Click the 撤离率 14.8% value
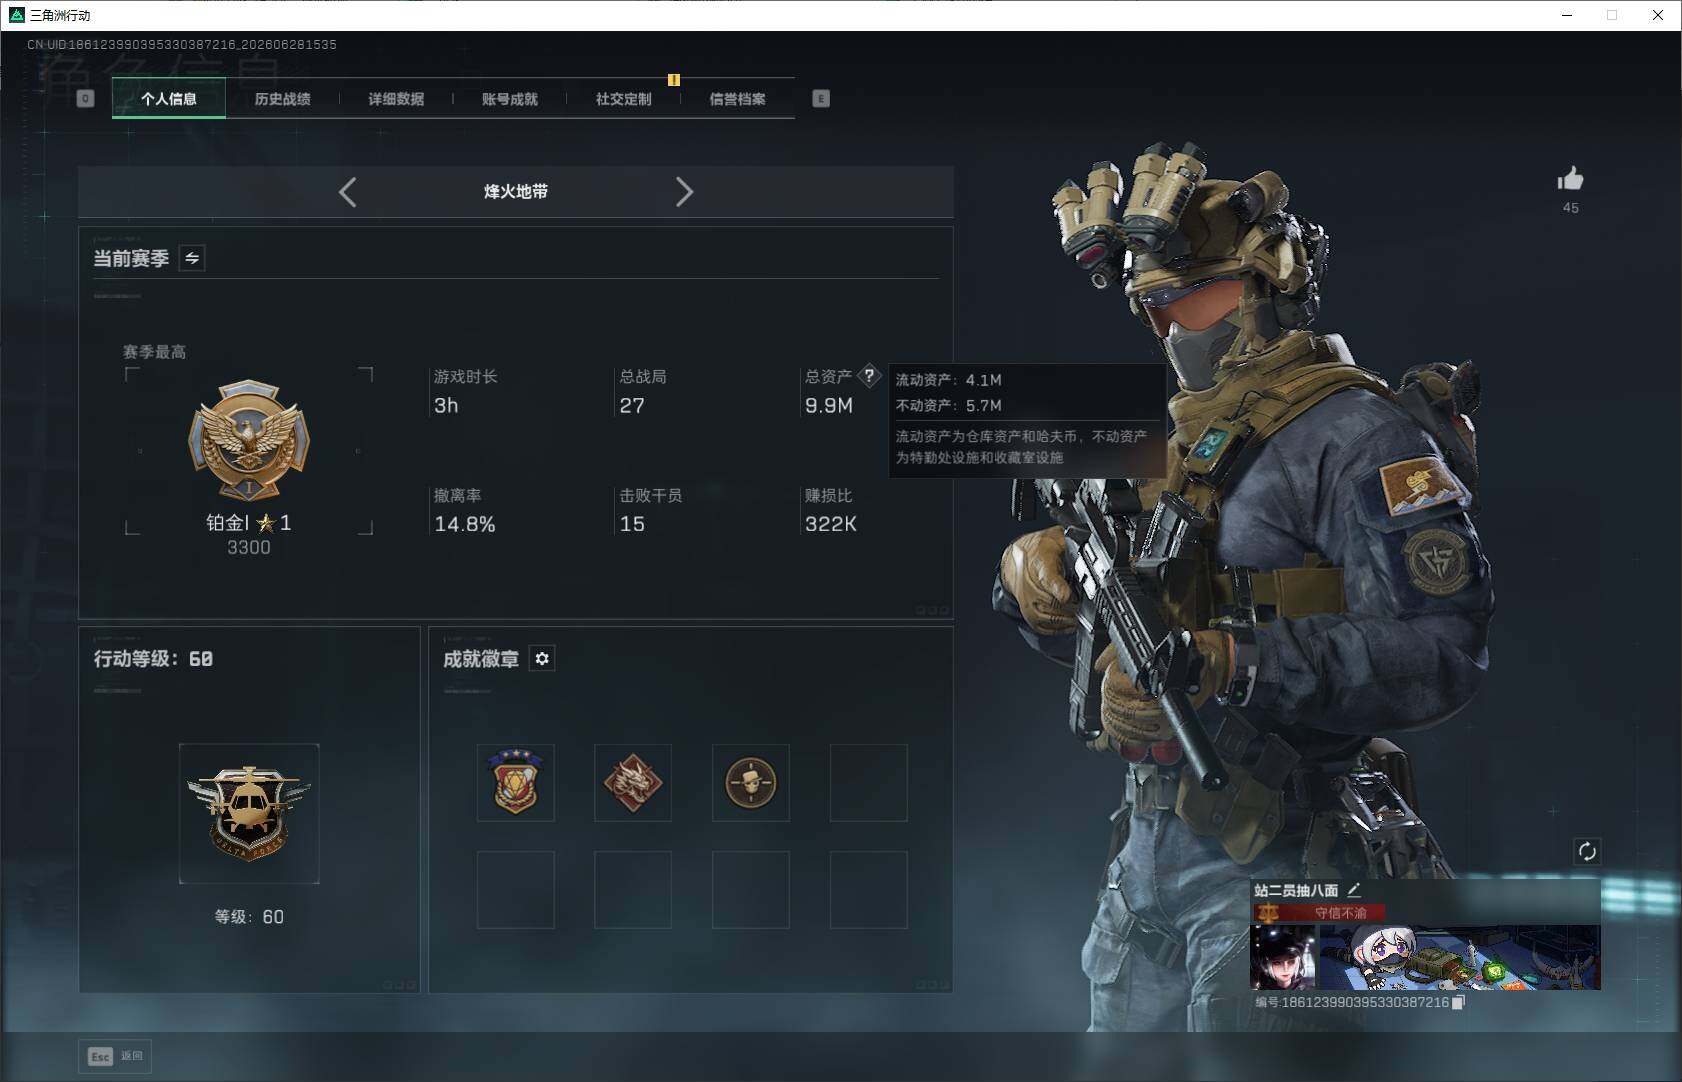1682x1082 pixels. [465, 524]
